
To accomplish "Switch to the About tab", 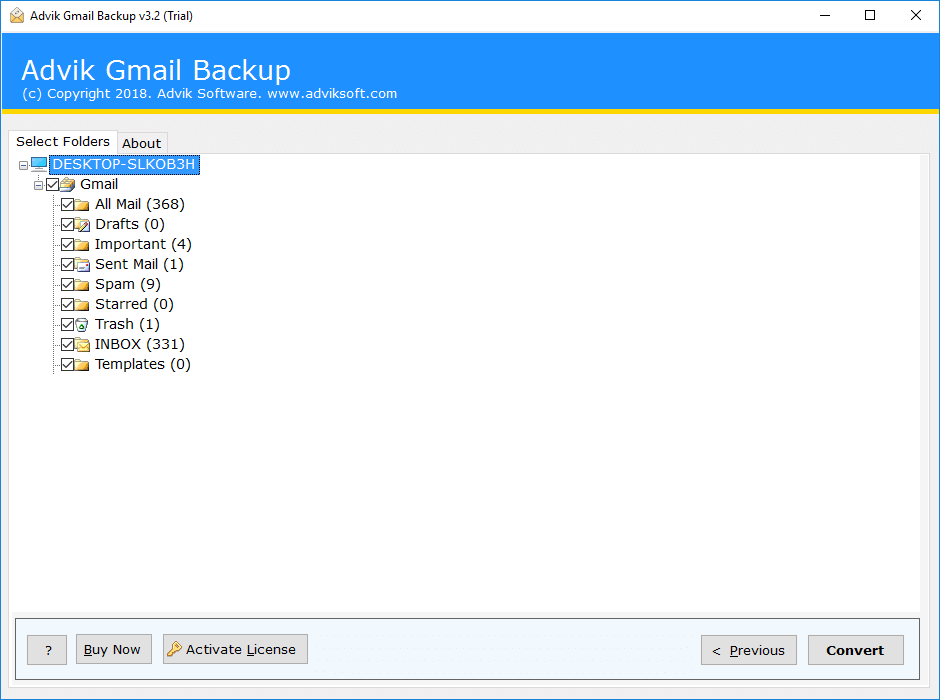I will click(141, 142).
